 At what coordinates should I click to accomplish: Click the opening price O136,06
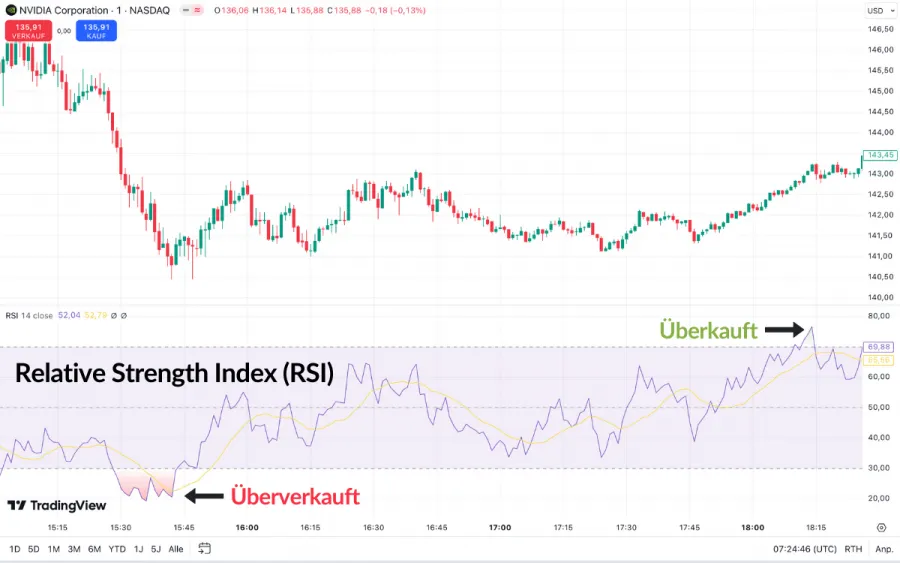[x=232, y=10]
